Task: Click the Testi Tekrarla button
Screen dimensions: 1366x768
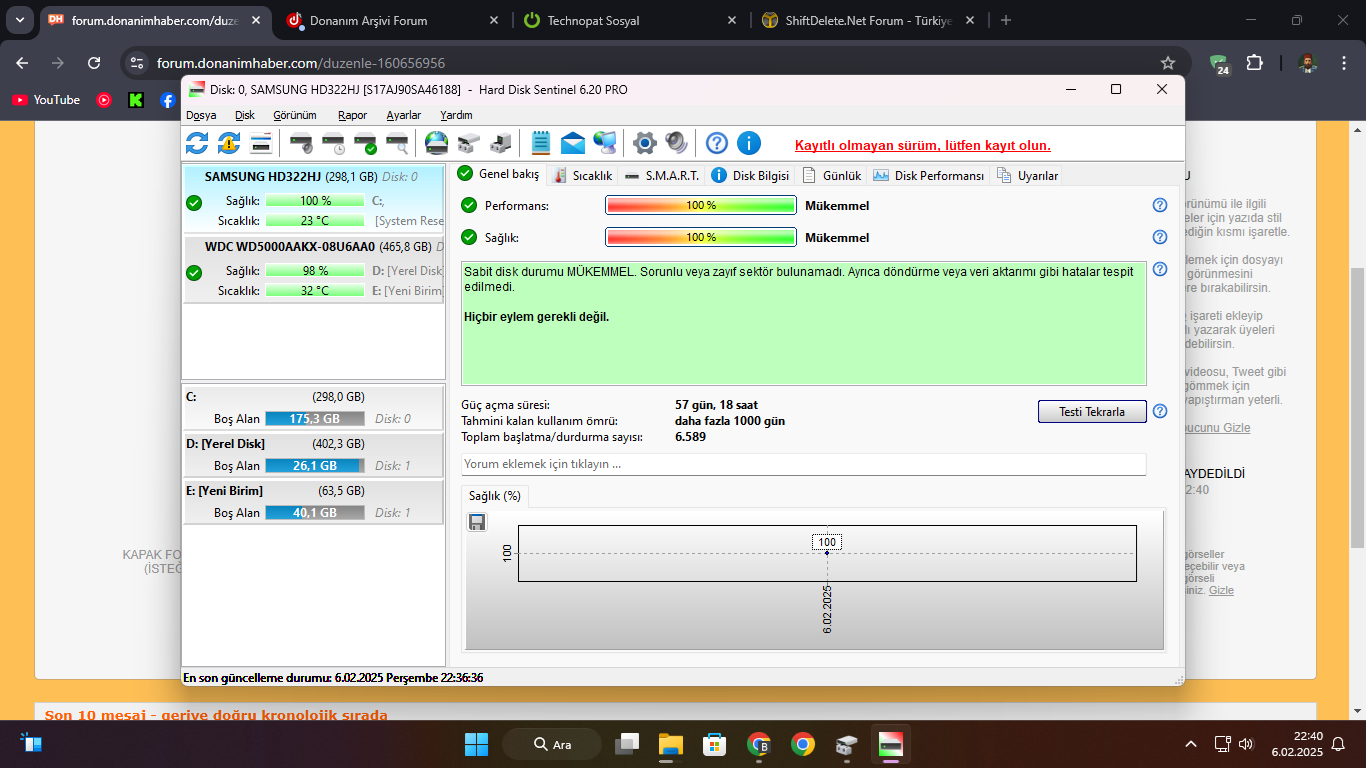Action: [1092, 411]
